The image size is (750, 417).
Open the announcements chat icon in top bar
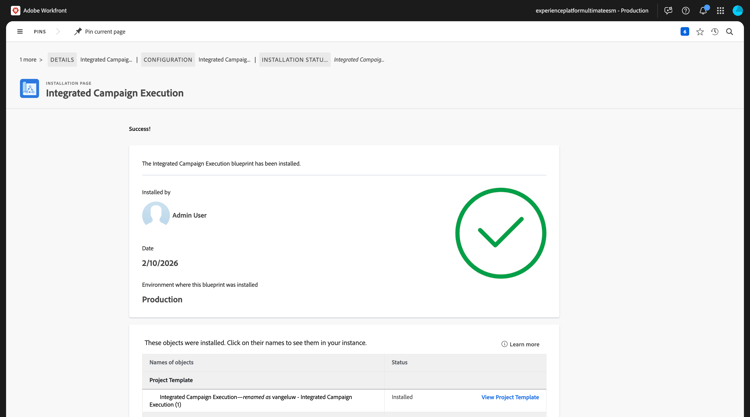(668, 11)
